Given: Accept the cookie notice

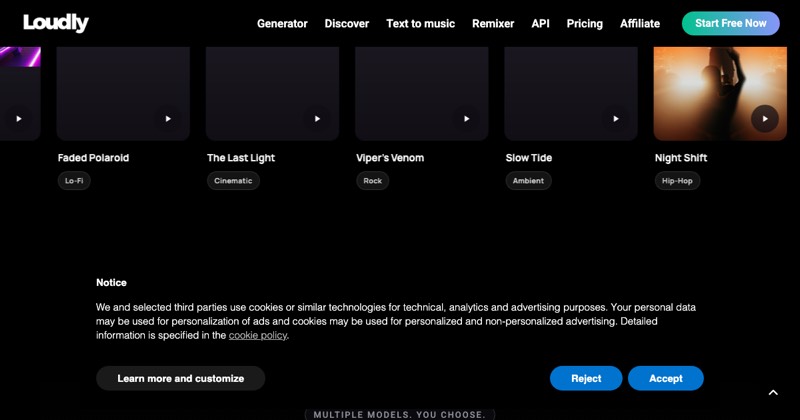Looking at the screenshot, I should click(666, 378).
